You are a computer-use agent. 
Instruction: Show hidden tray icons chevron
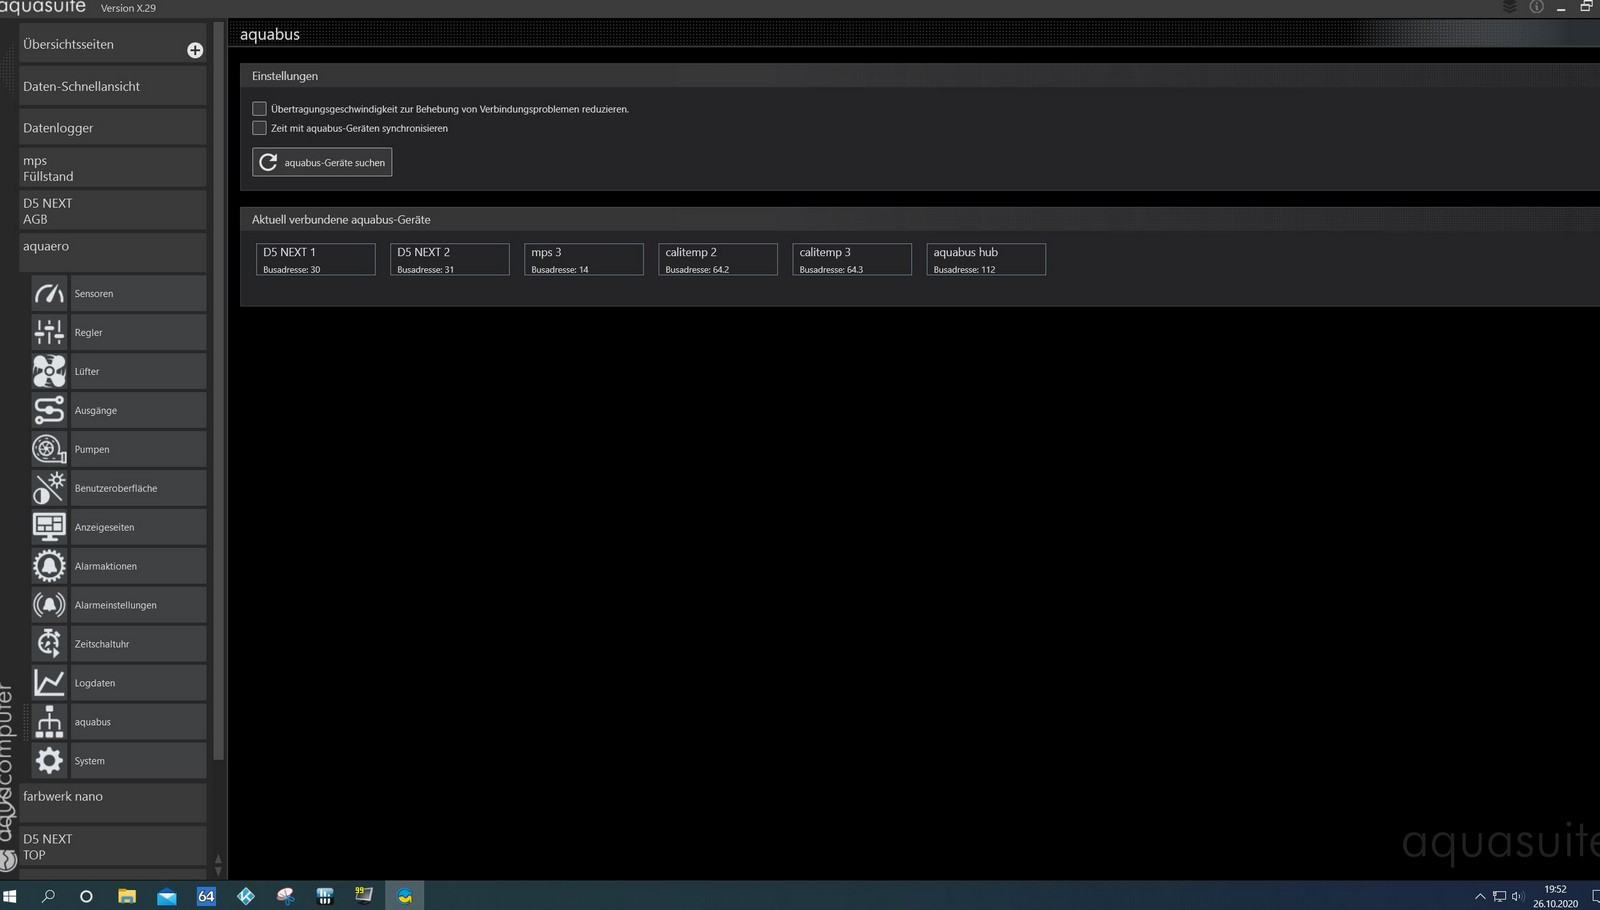[1480, 896]
